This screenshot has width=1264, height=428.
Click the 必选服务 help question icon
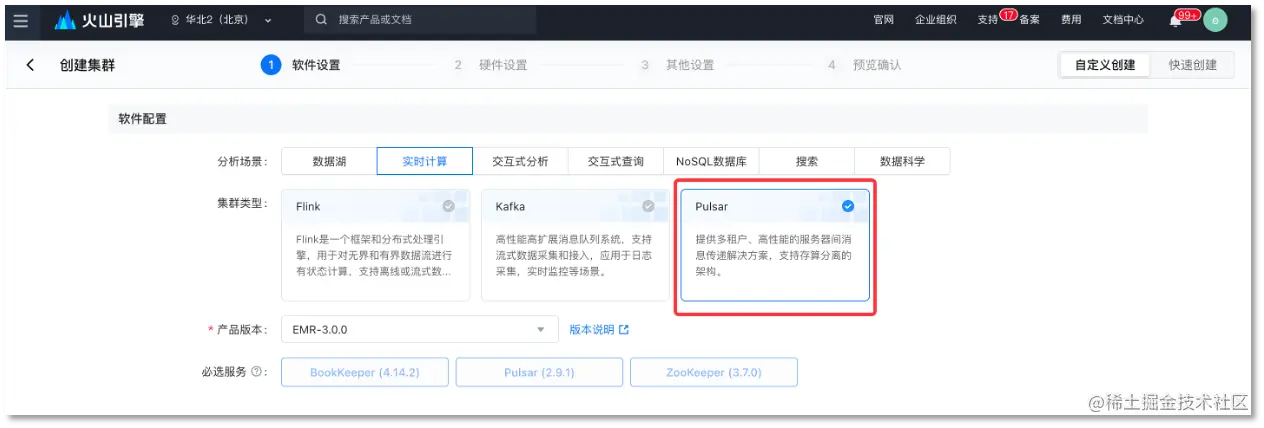[x=257, y=372]
